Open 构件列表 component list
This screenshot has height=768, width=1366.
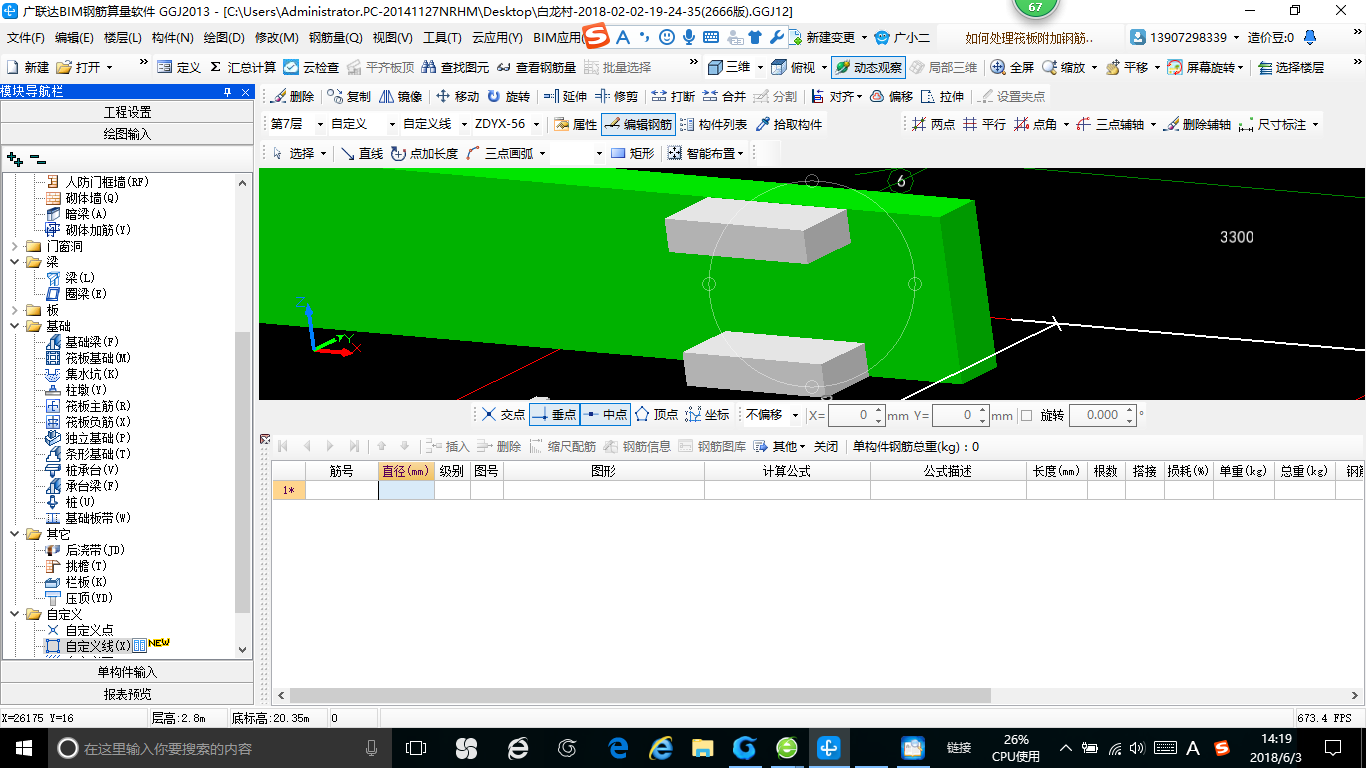713,124
